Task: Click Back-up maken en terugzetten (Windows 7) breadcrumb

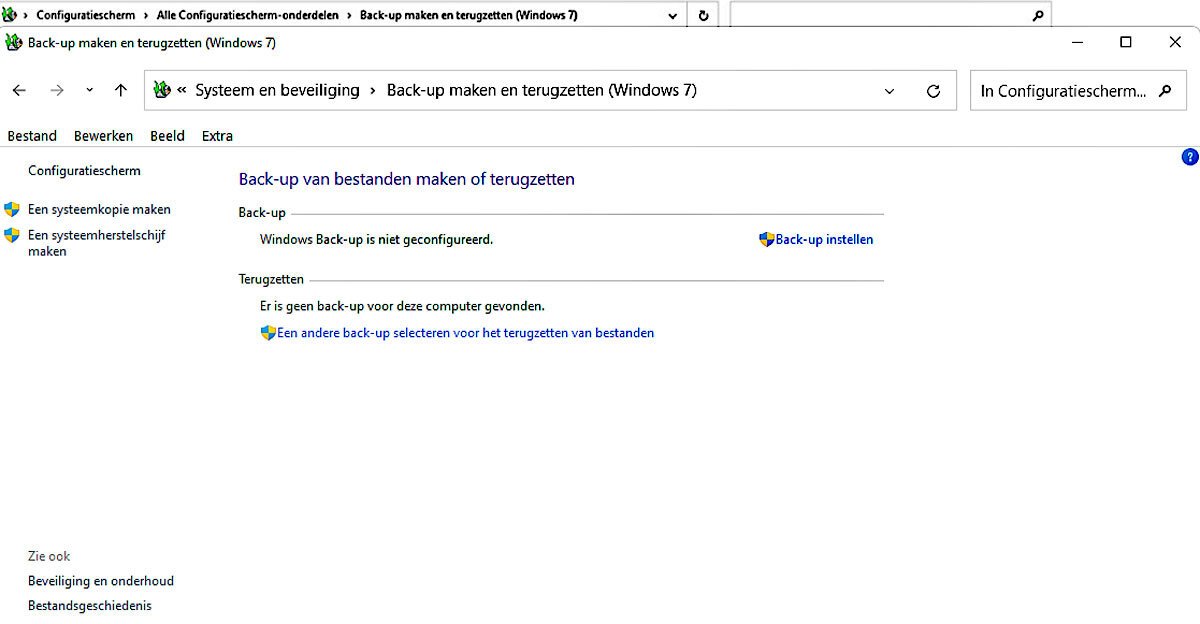Action: coord(542,90)
